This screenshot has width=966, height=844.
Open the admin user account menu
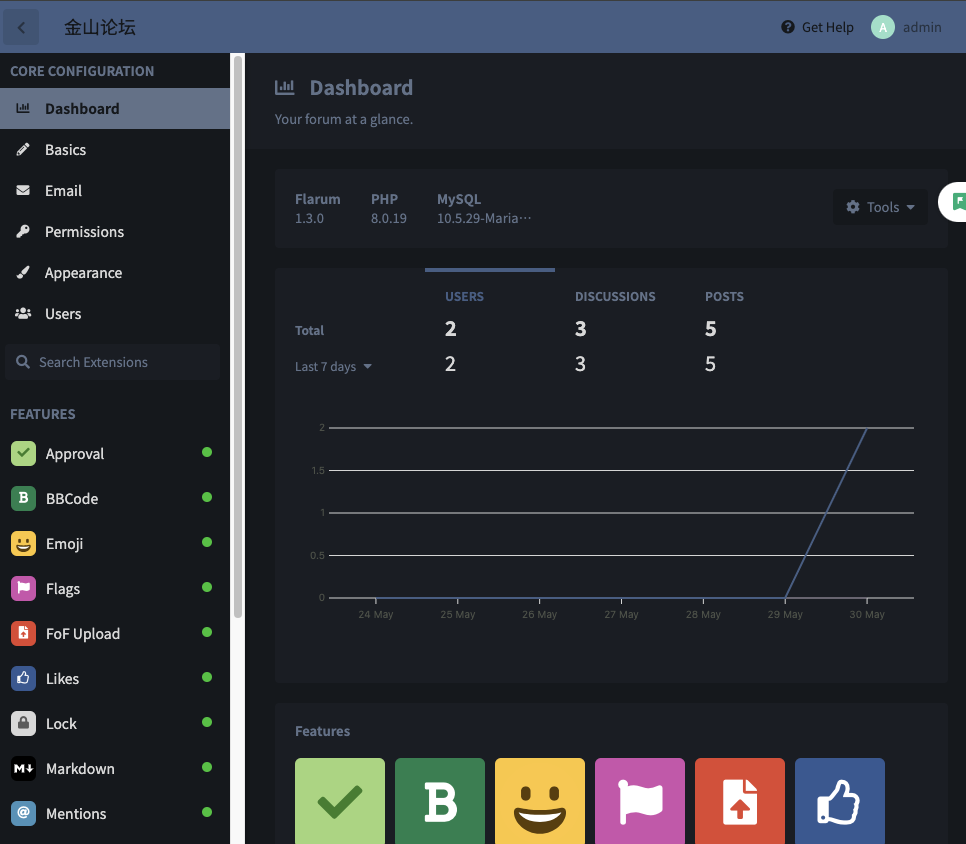(907, 27)
